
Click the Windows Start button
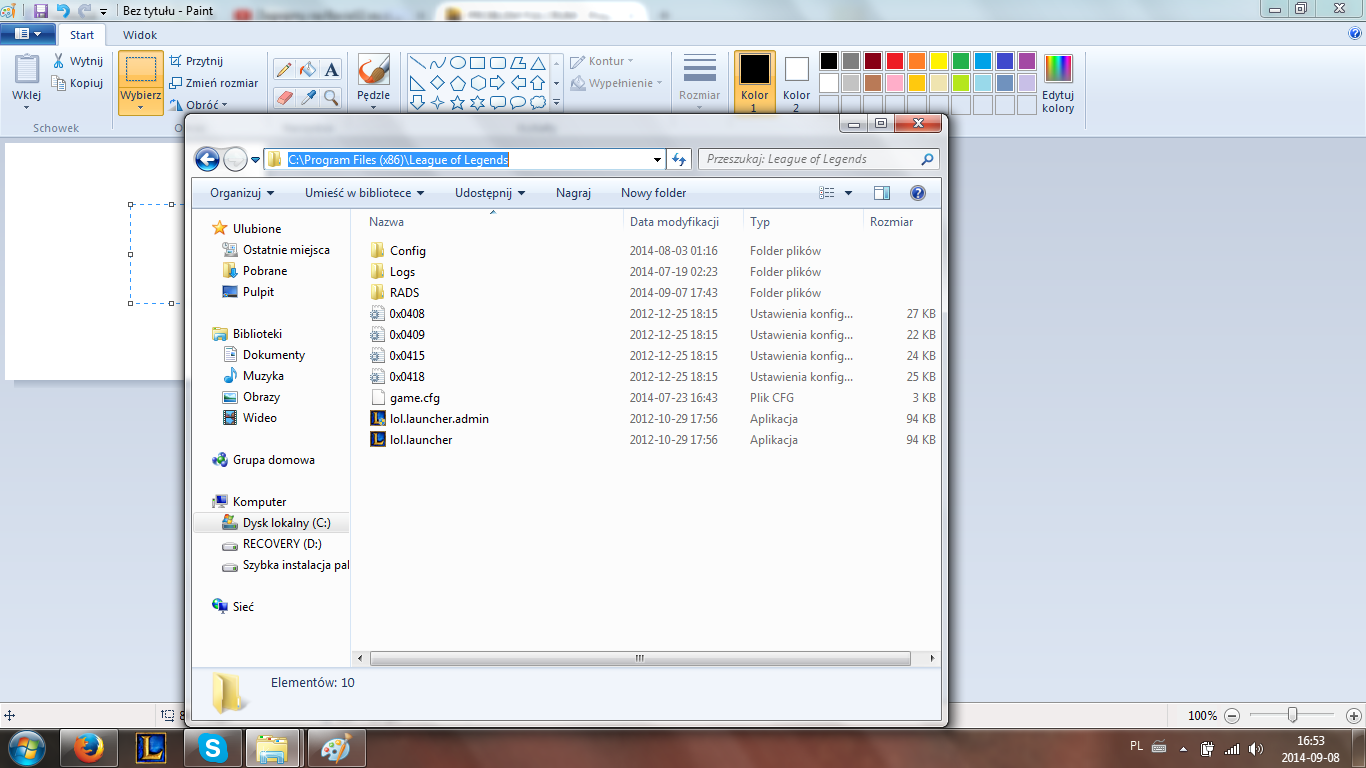pyautogui.click(x=27, y=747)
